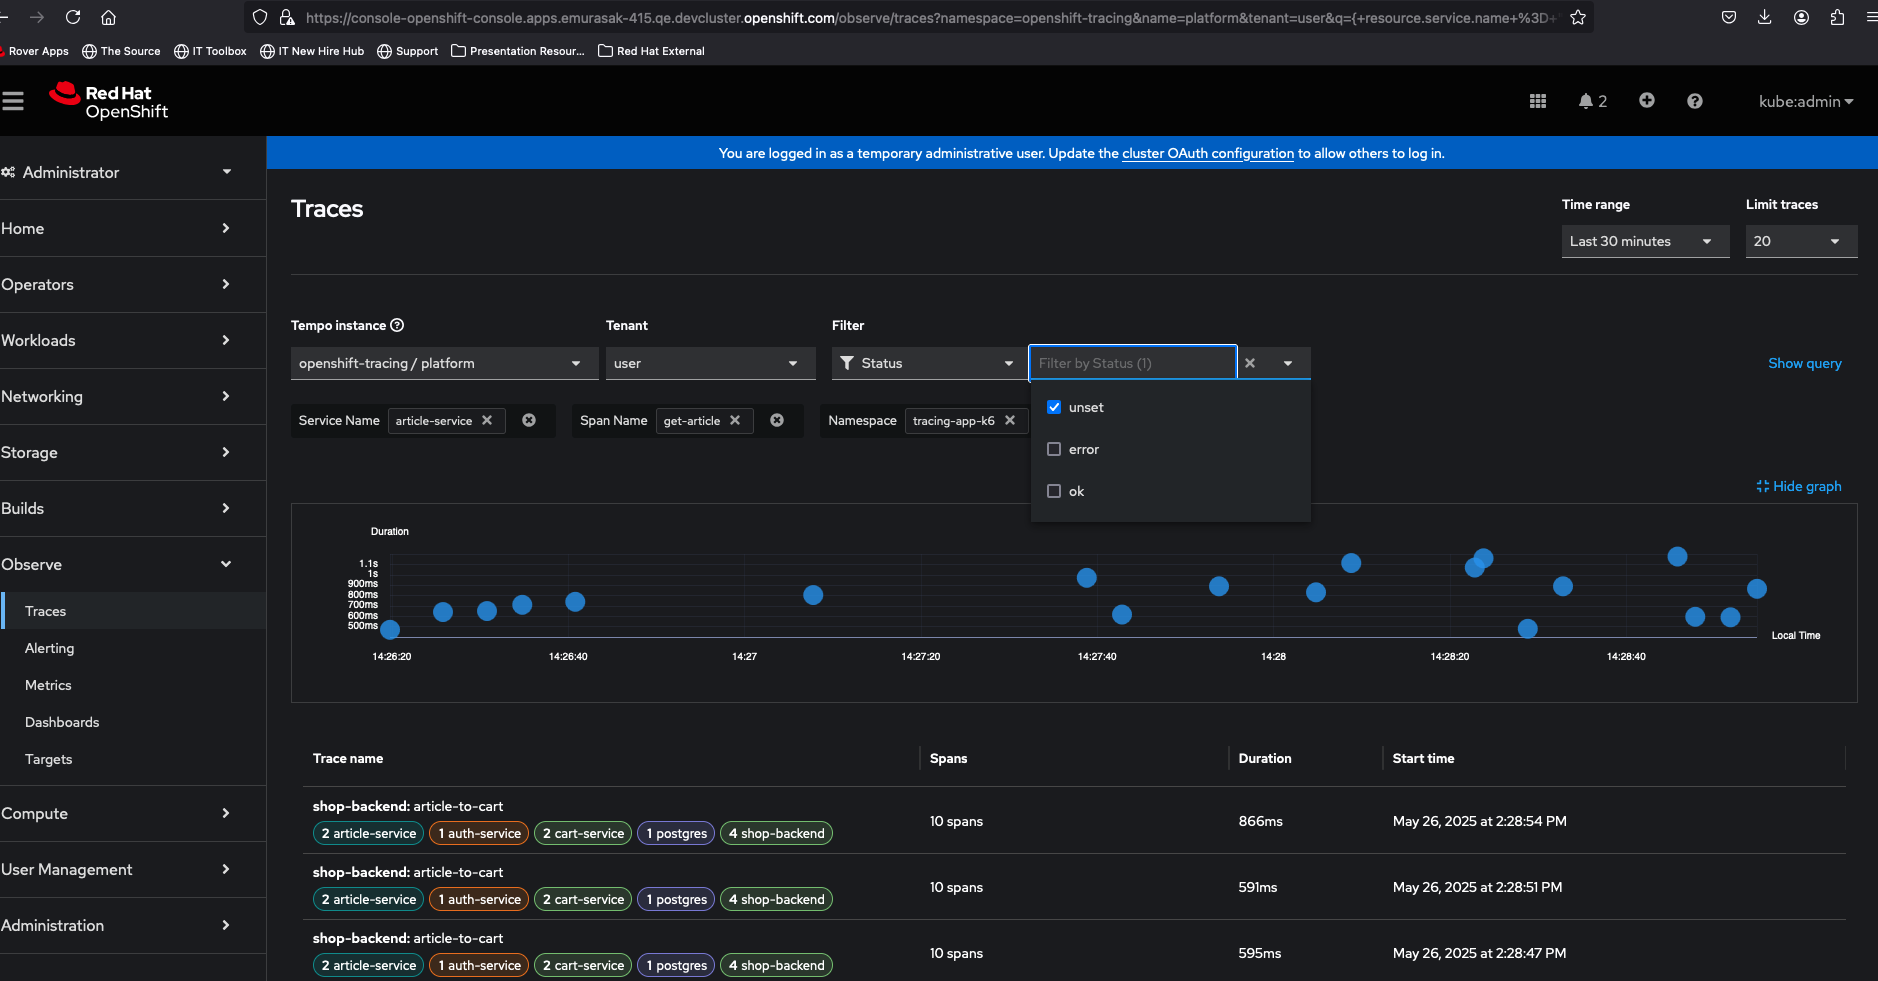
Task: Check the ok status option
Action: (1054, 491)
